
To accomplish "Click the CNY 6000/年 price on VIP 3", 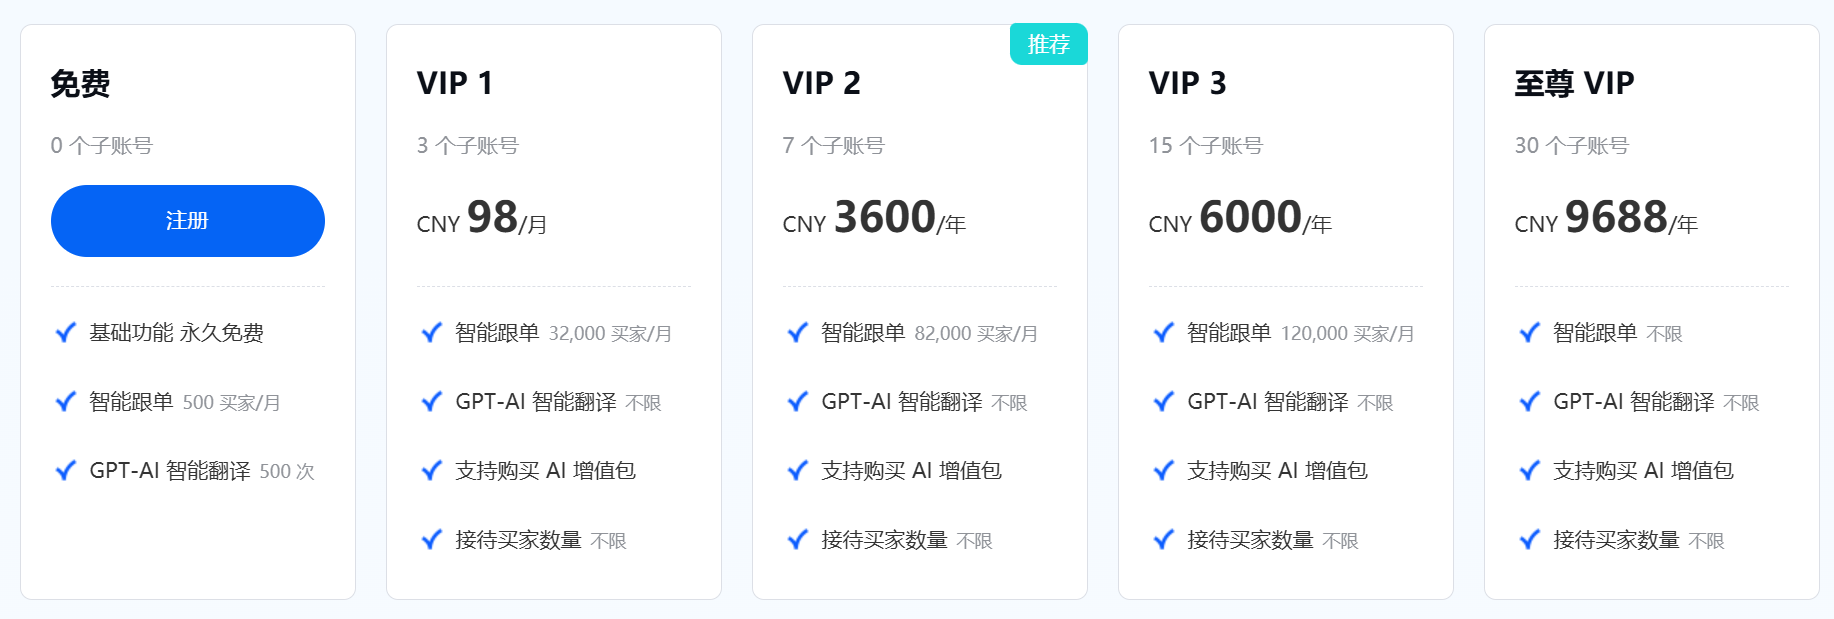I will click(x=1240, y=218).
